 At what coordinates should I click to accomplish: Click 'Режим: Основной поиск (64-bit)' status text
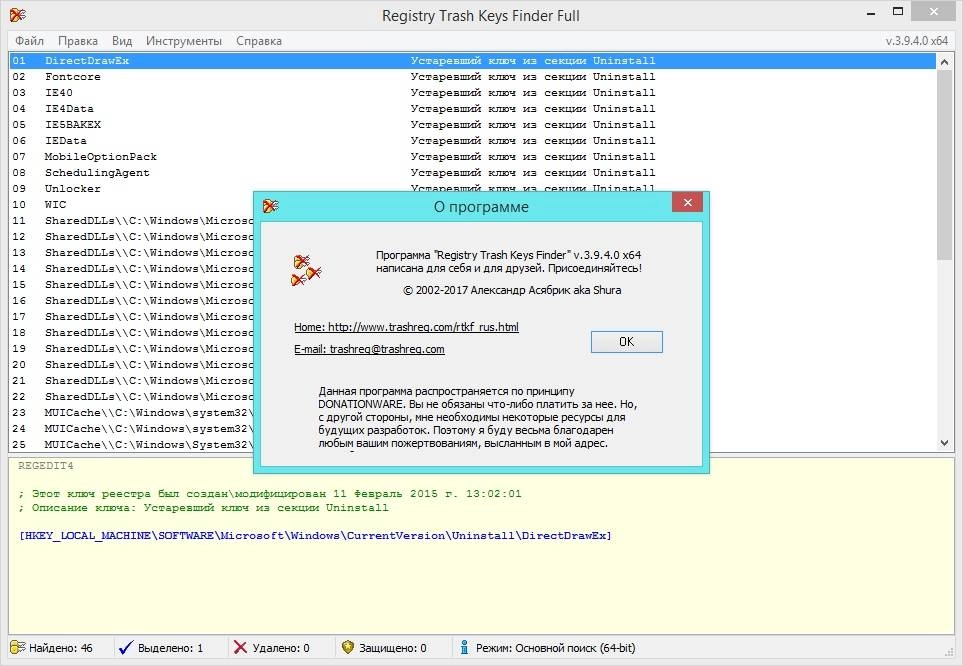pos(555,648)
